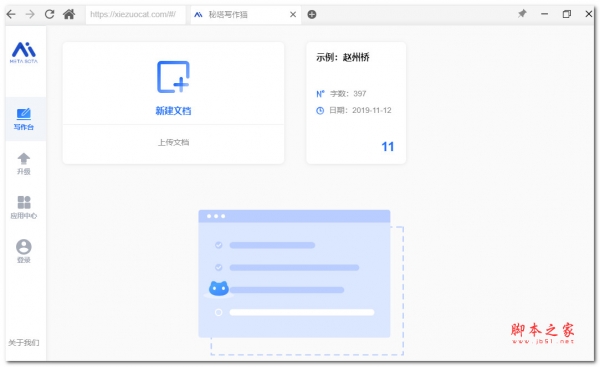Open 关于我们 link
Viewport: 600px width, 367px height.
(x=24, y=343)
